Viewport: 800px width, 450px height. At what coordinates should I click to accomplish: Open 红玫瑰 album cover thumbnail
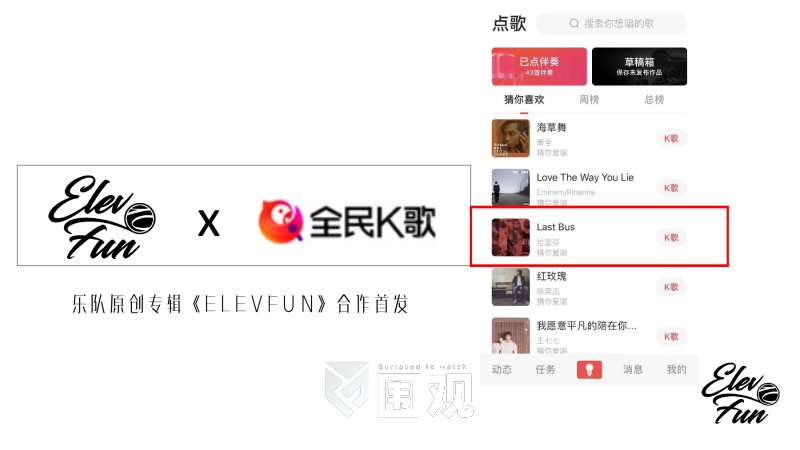click(511, 287)
